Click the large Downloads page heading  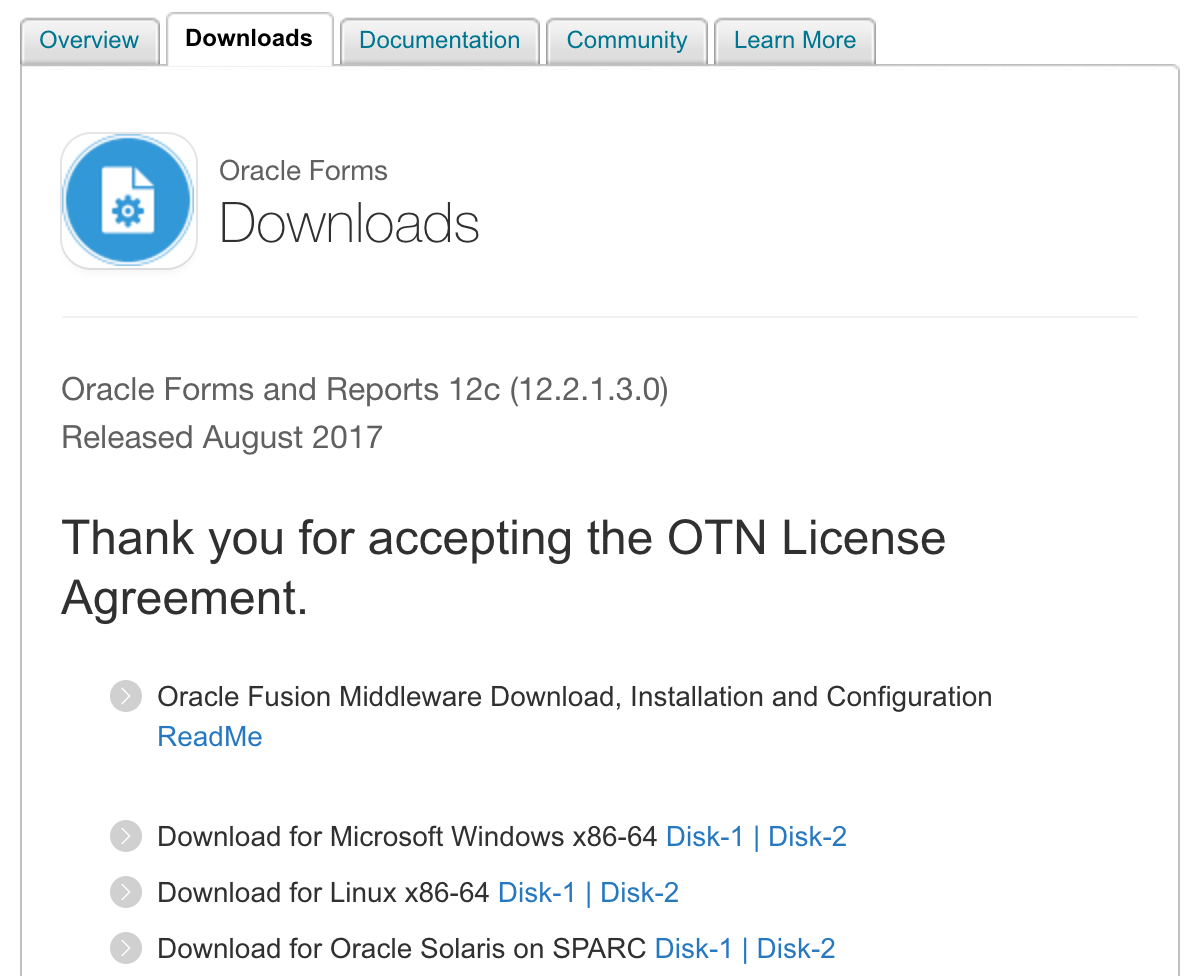[x=349, y=223]
